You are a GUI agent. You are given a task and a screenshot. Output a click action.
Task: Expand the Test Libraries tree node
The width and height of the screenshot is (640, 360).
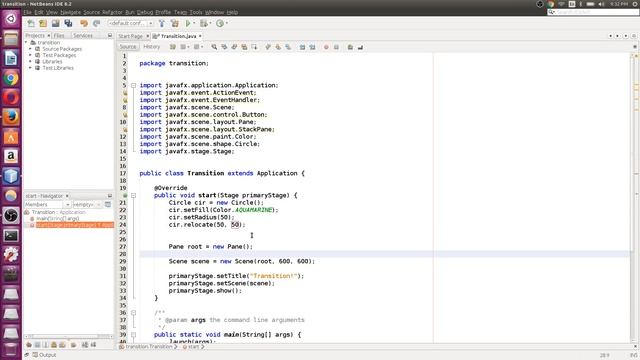tap(31, 68)
